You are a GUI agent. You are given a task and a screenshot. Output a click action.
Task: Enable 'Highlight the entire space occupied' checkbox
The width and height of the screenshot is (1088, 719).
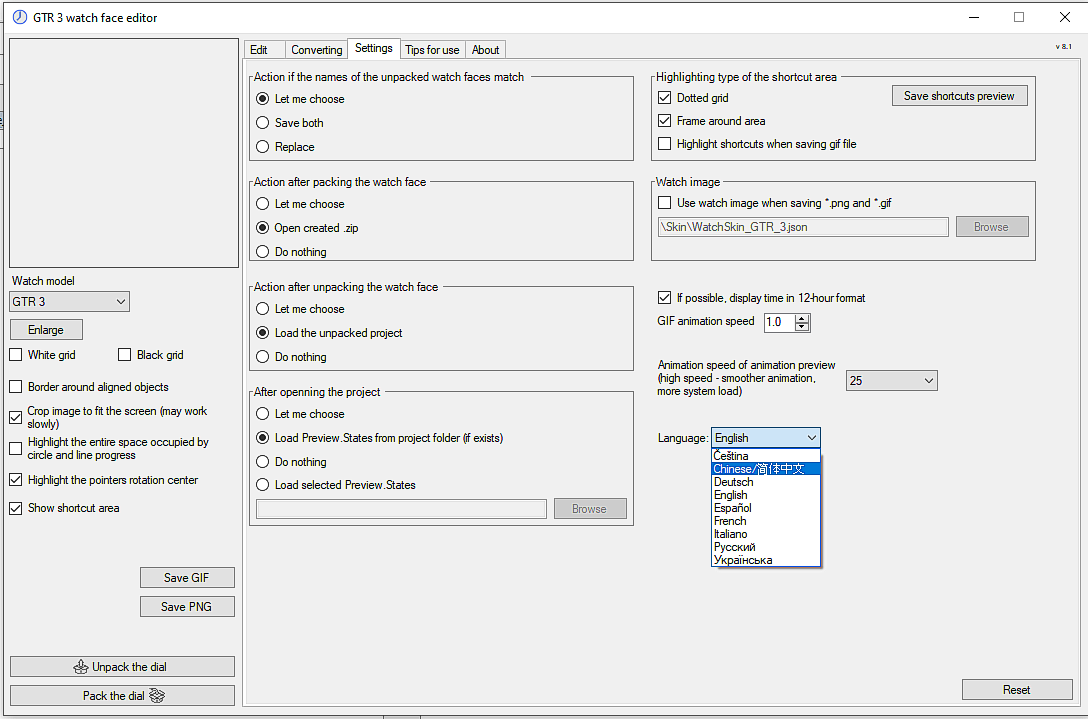click(x=15, y=448)
